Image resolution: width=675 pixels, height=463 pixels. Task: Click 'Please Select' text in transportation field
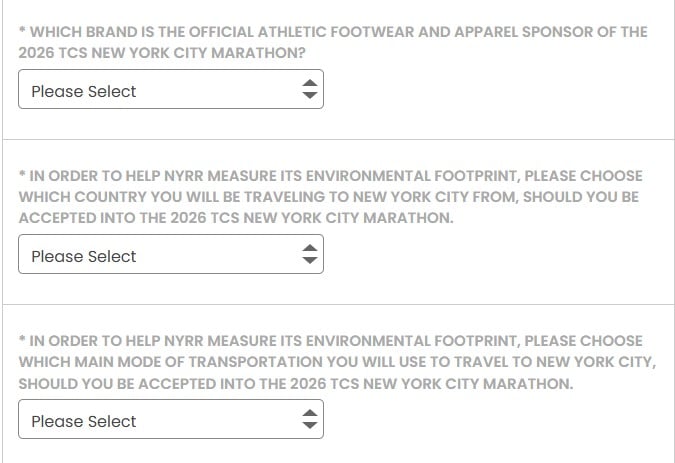coord(84,421)
